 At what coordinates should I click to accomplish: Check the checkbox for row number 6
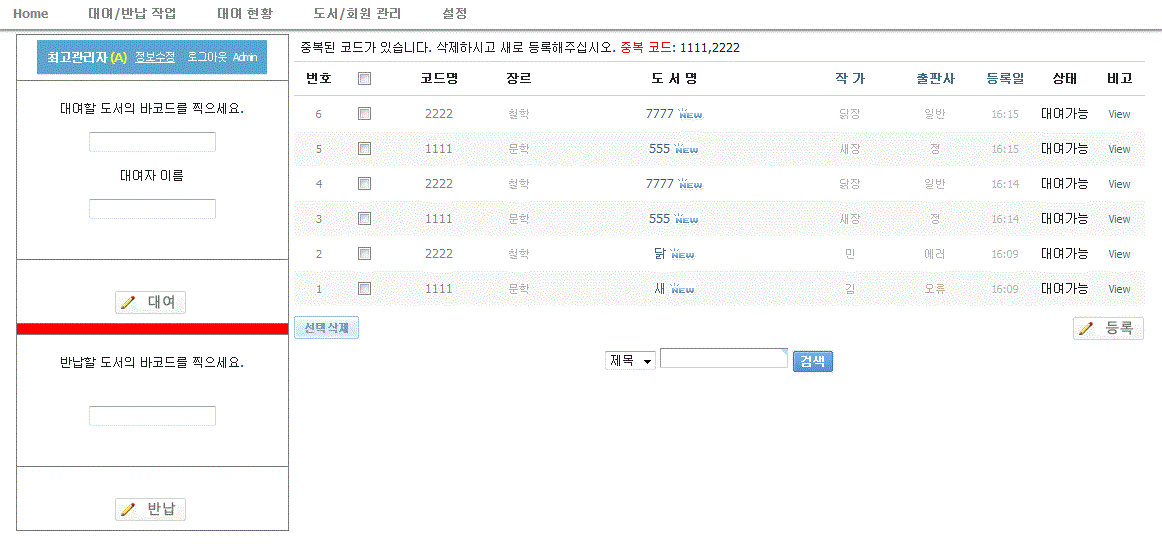pos(364,113)
